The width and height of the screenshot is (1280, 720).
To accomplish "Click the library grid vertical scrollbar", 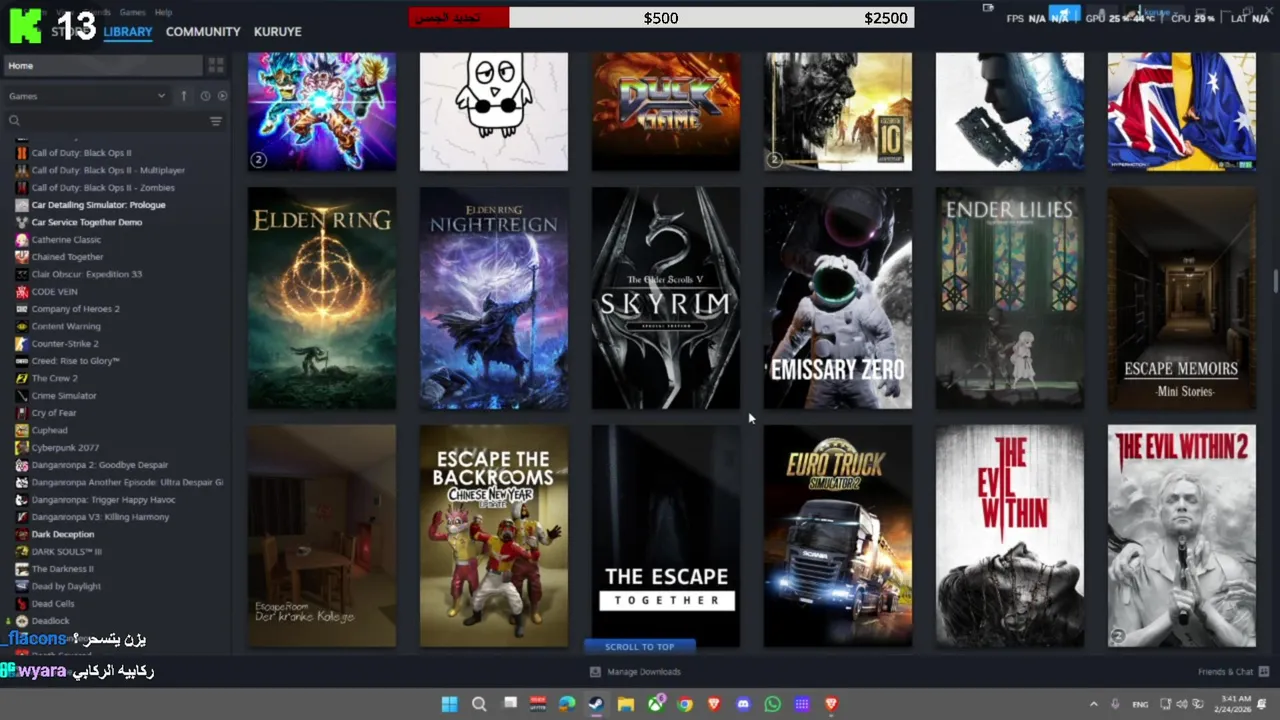I will coord(1275,281).
